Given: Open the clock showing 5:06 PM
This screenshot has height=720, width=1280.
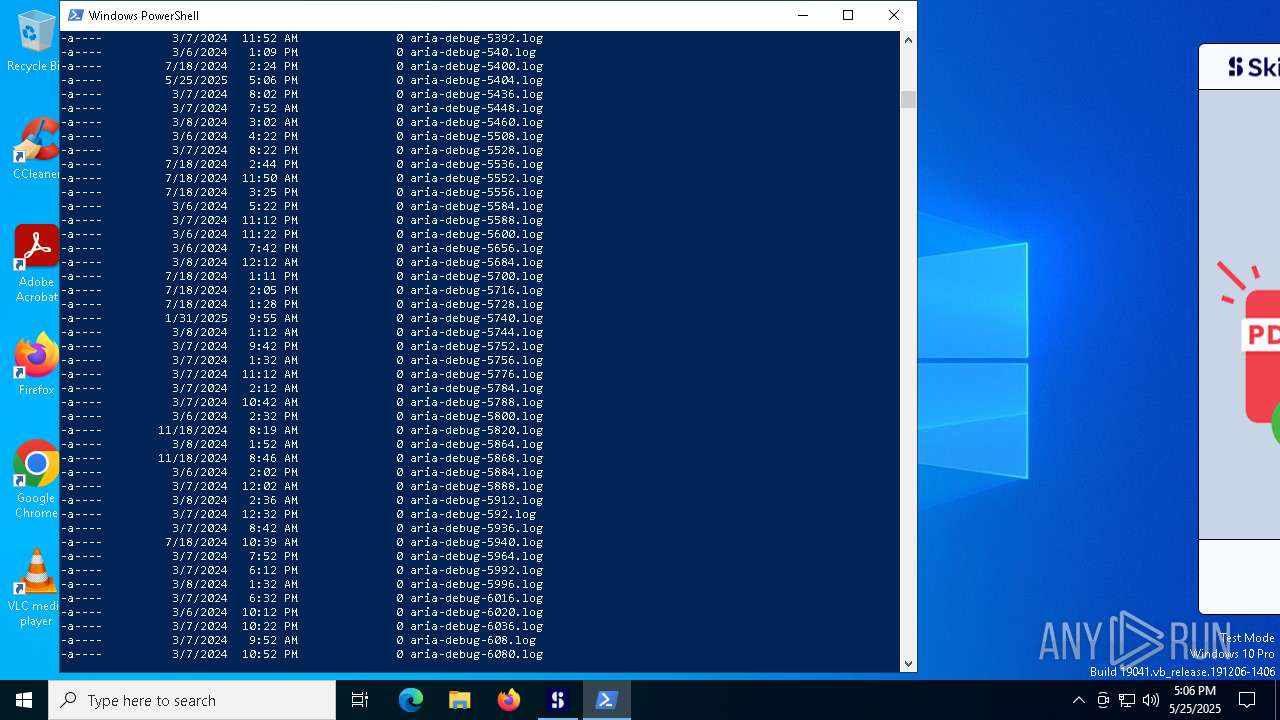Looking at the screenshot, I should 1196,700.
